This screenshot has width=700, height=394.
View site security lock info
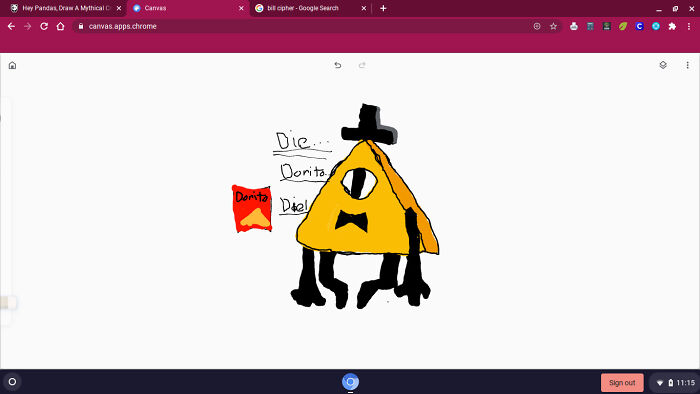[81, 26]
